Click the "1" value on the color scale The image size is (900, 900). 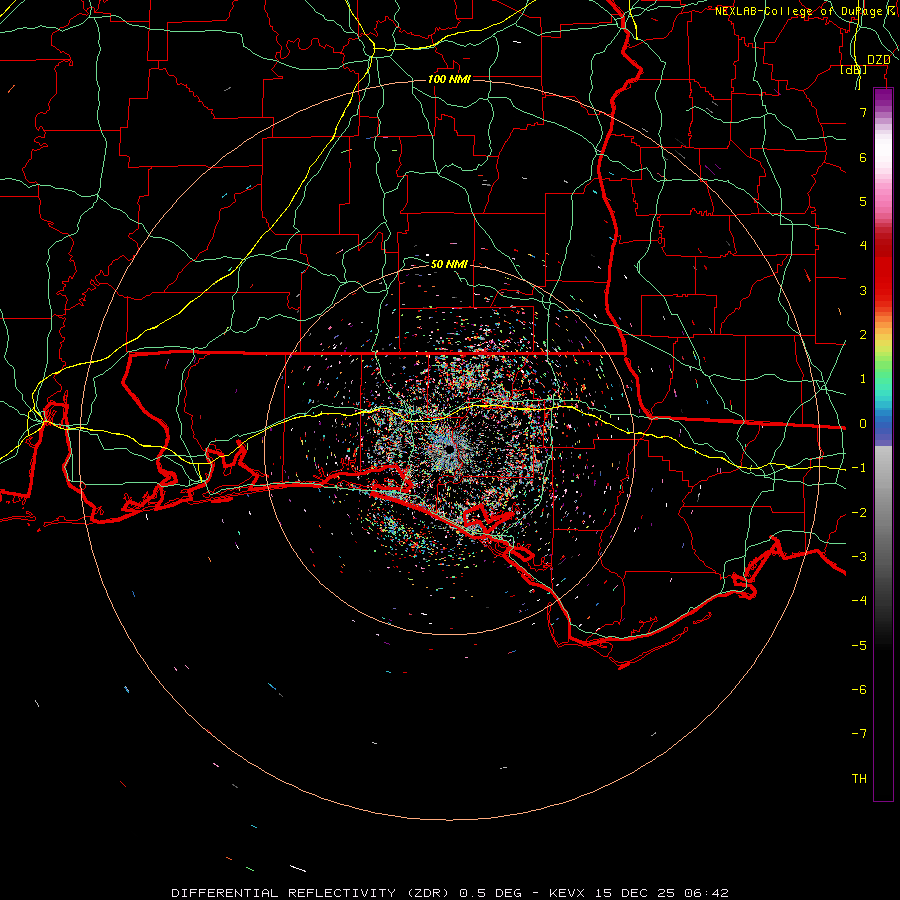pos(863,379)
